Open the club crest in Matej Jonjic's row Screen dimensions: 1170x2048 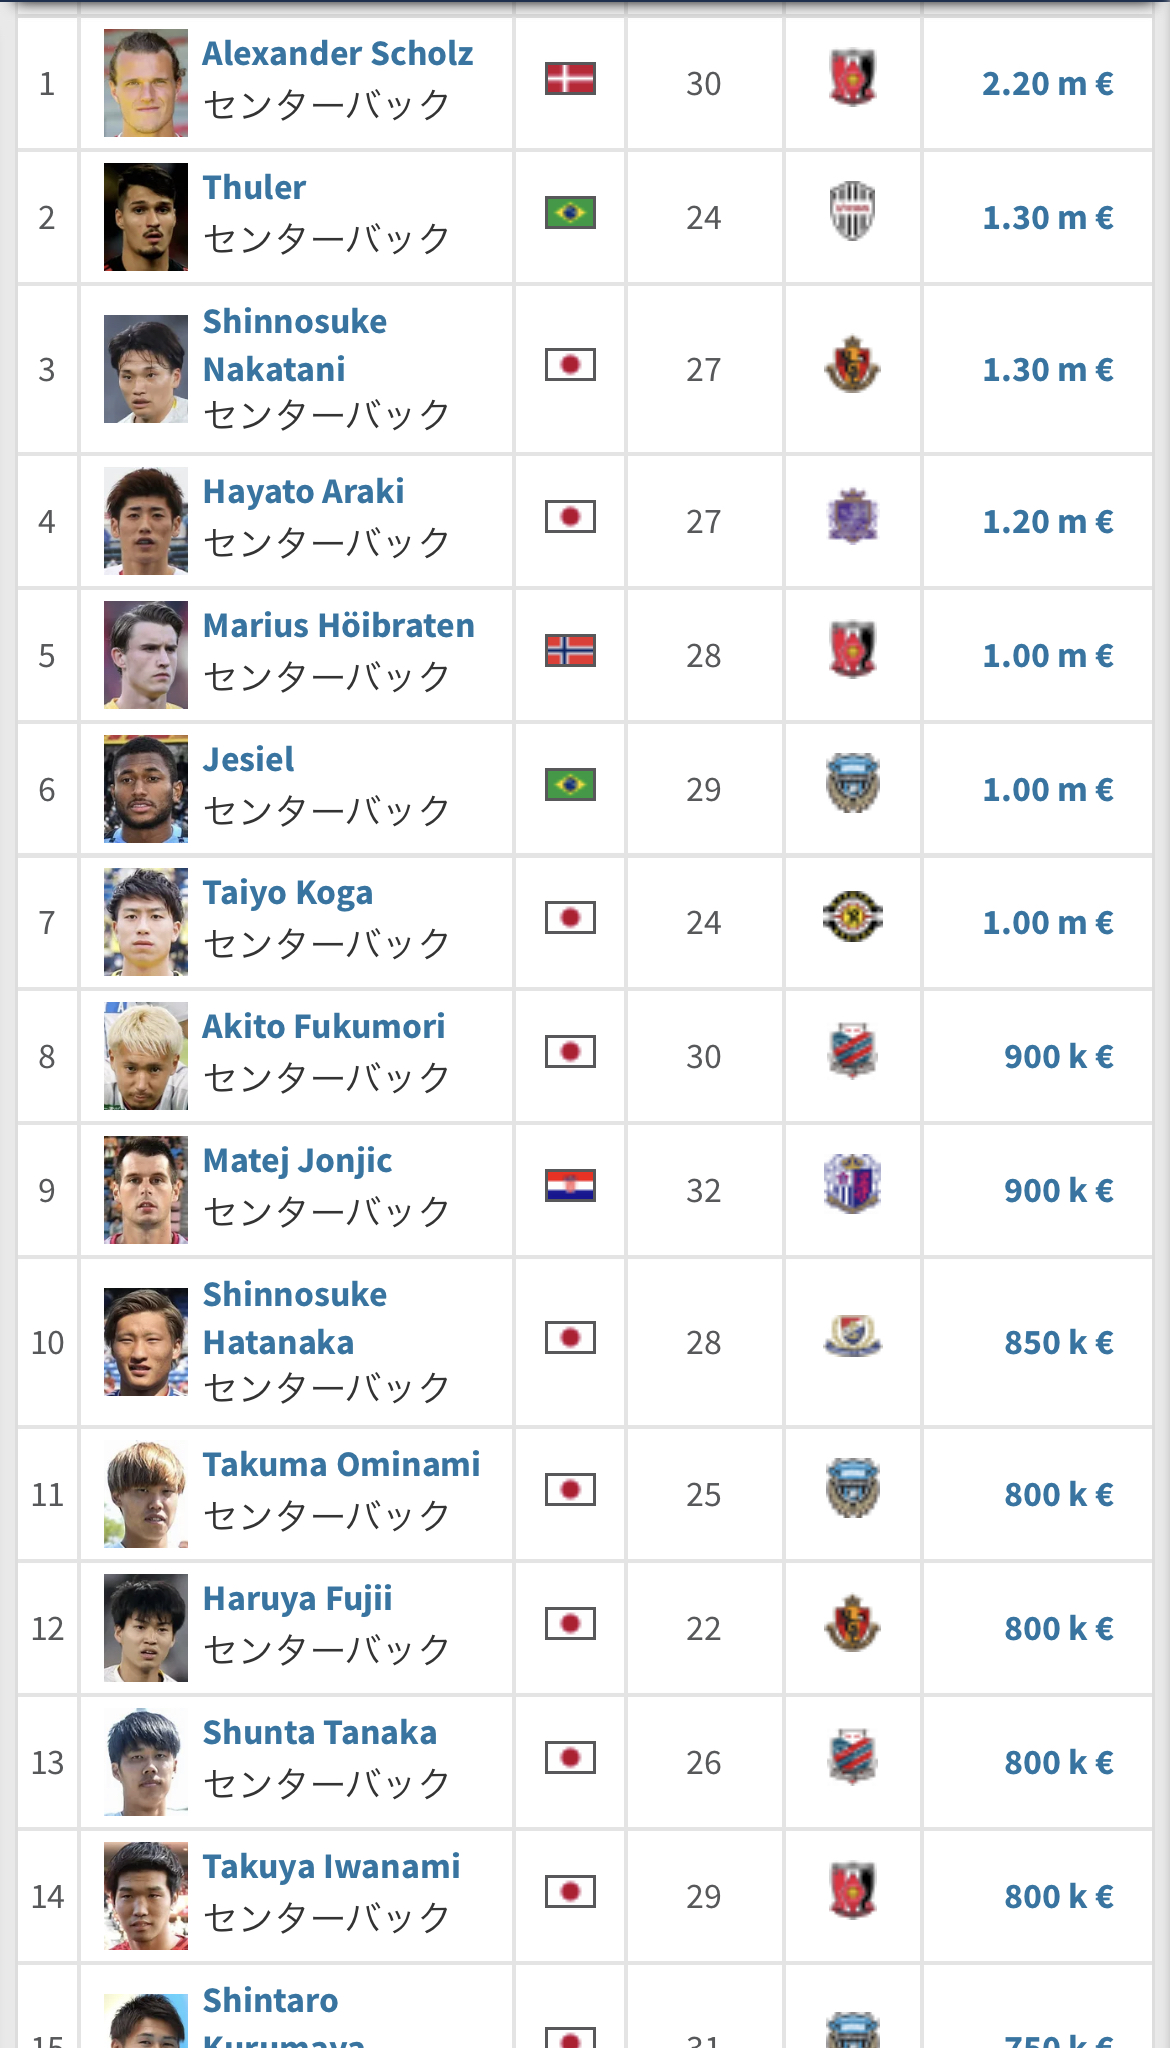853,1185
